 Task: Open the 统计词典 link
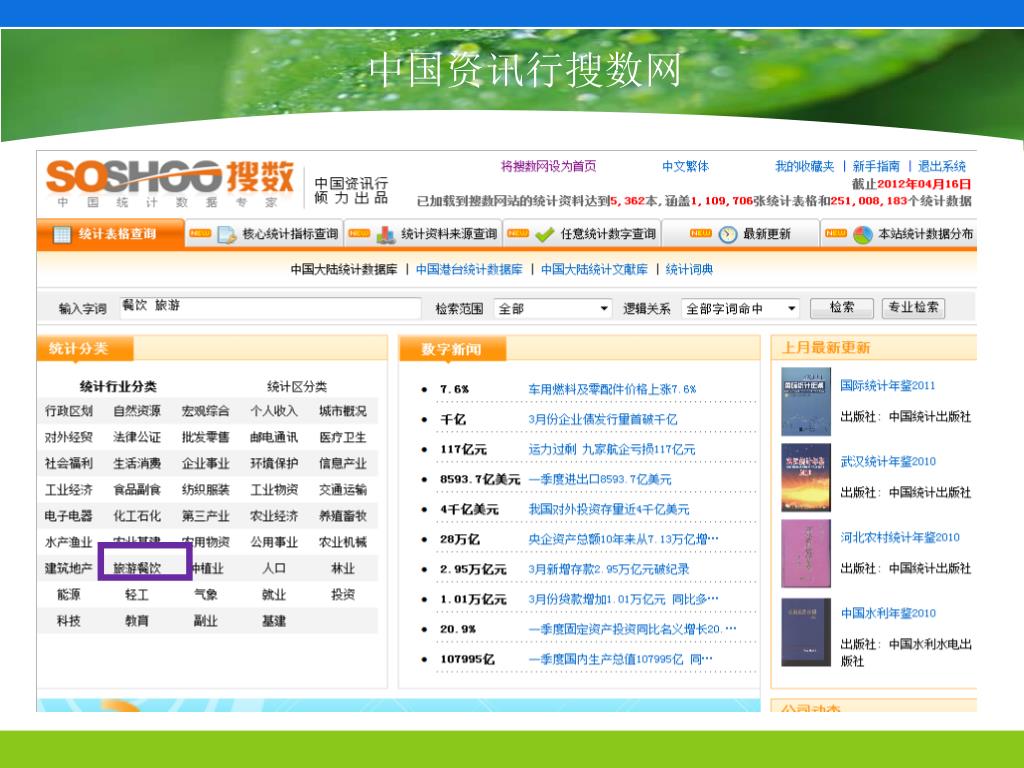689,269
